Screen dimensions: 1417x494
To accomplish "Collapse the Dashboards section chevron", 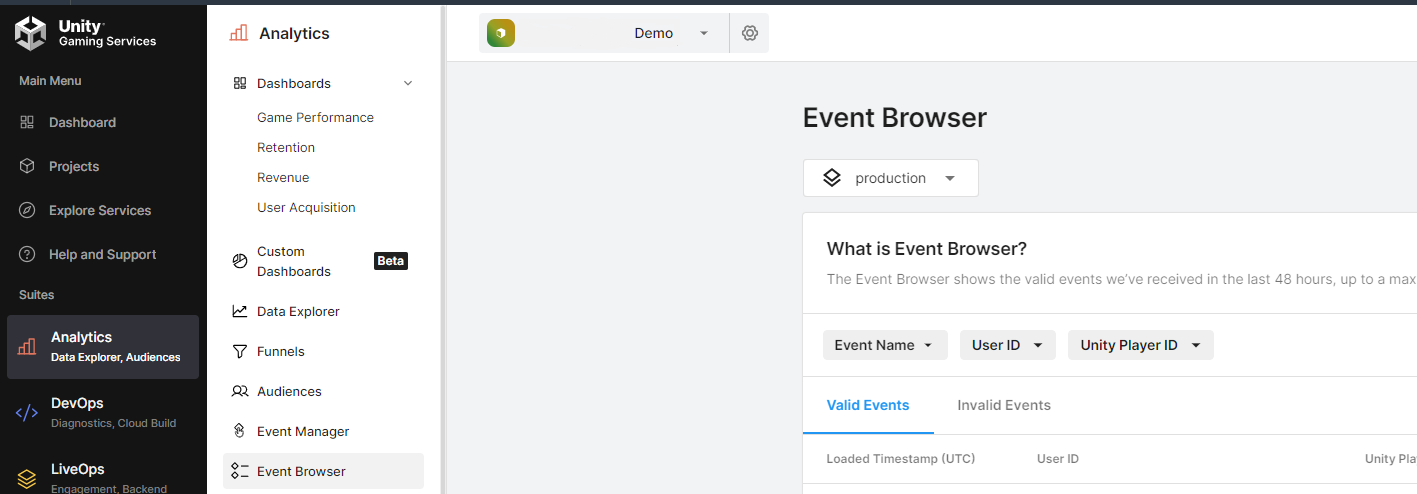I will coord(408,83).
